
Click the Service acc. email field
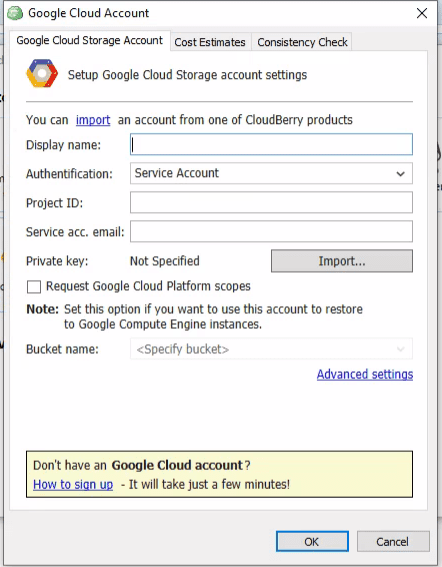(x=271, y=231)
